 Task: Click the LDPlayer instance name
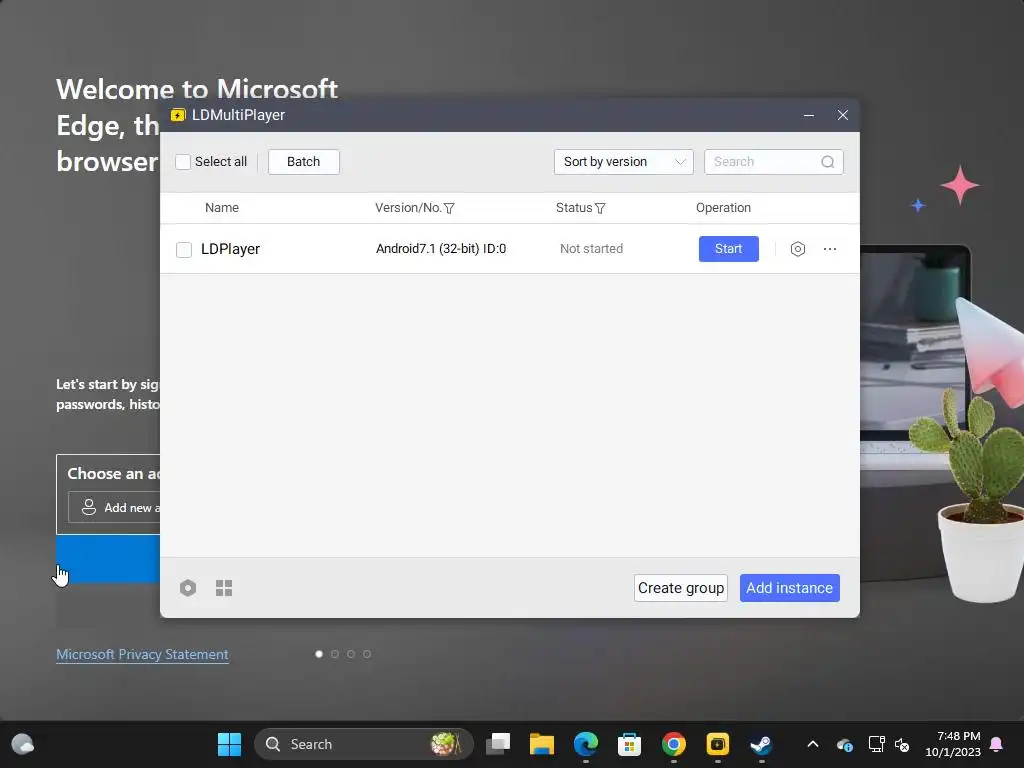click(x=231, y=249)
